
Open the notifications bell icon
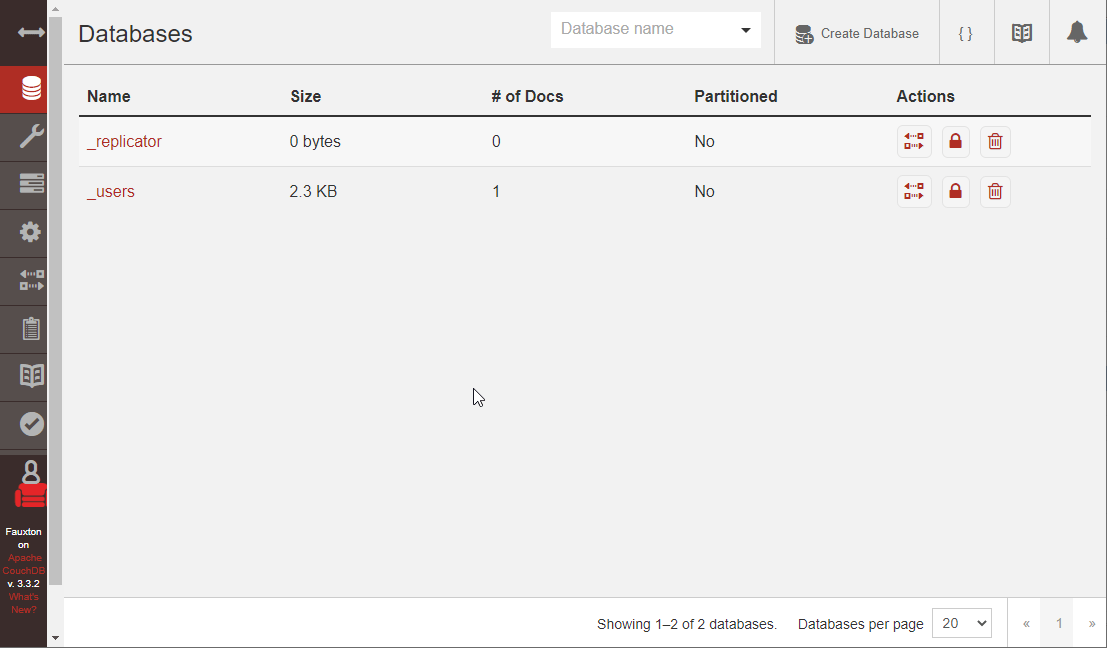1077,32
